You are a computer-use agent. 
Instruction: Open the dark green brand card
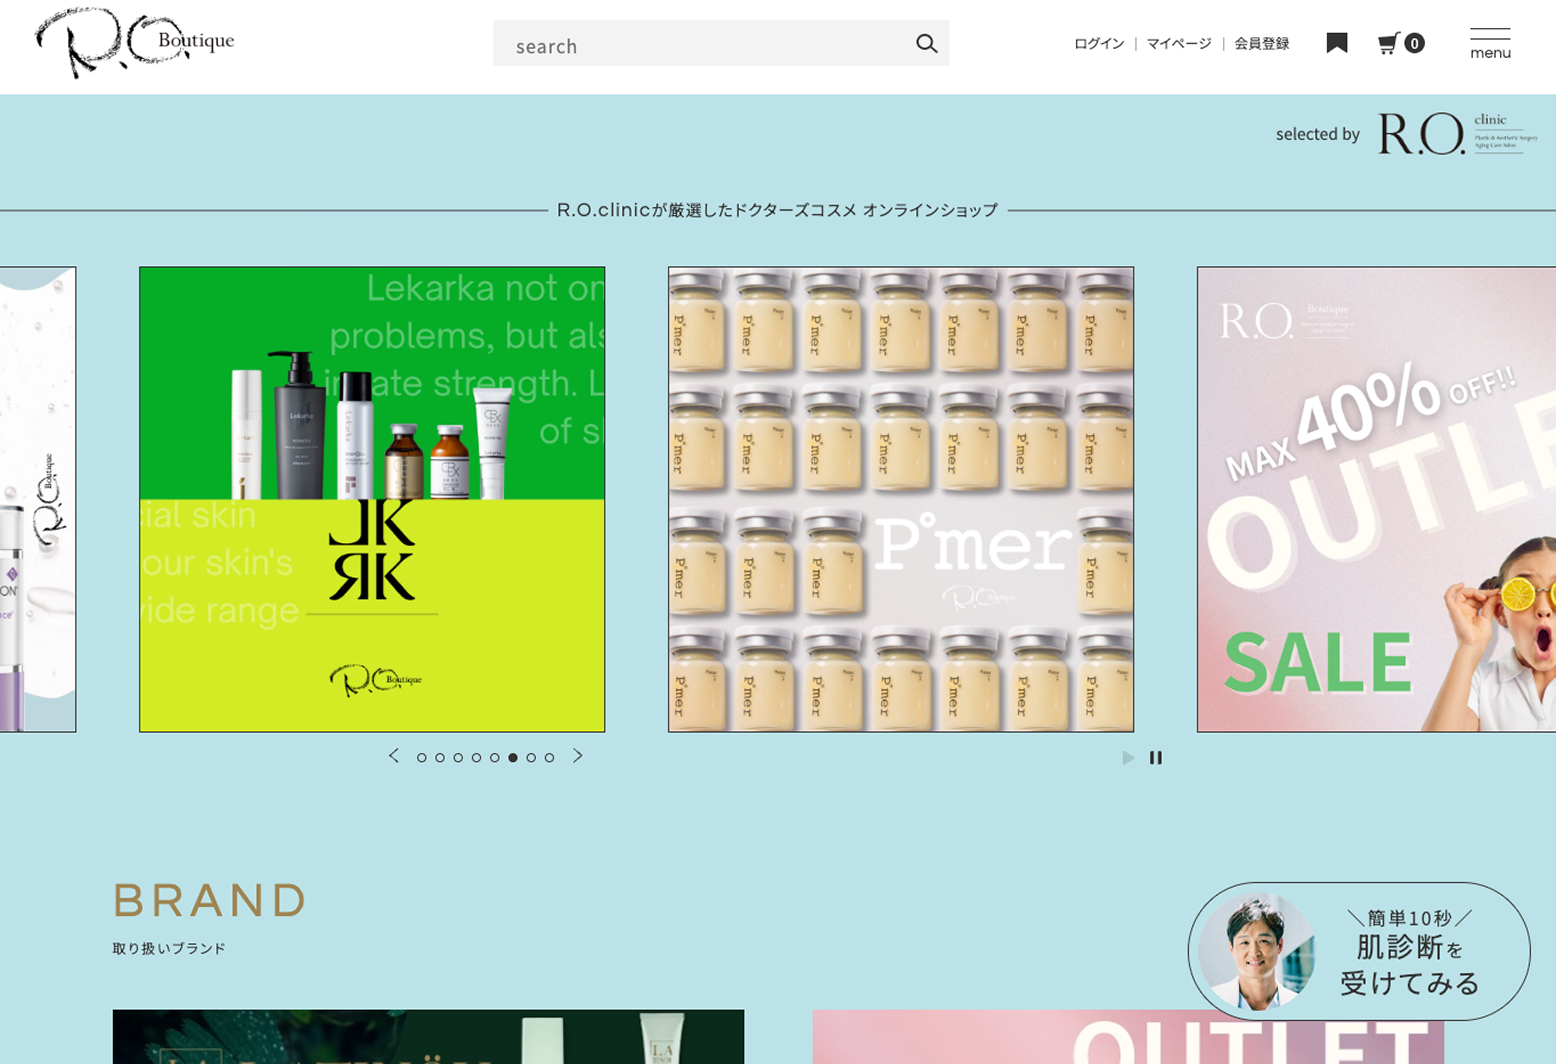[428, 1037]
